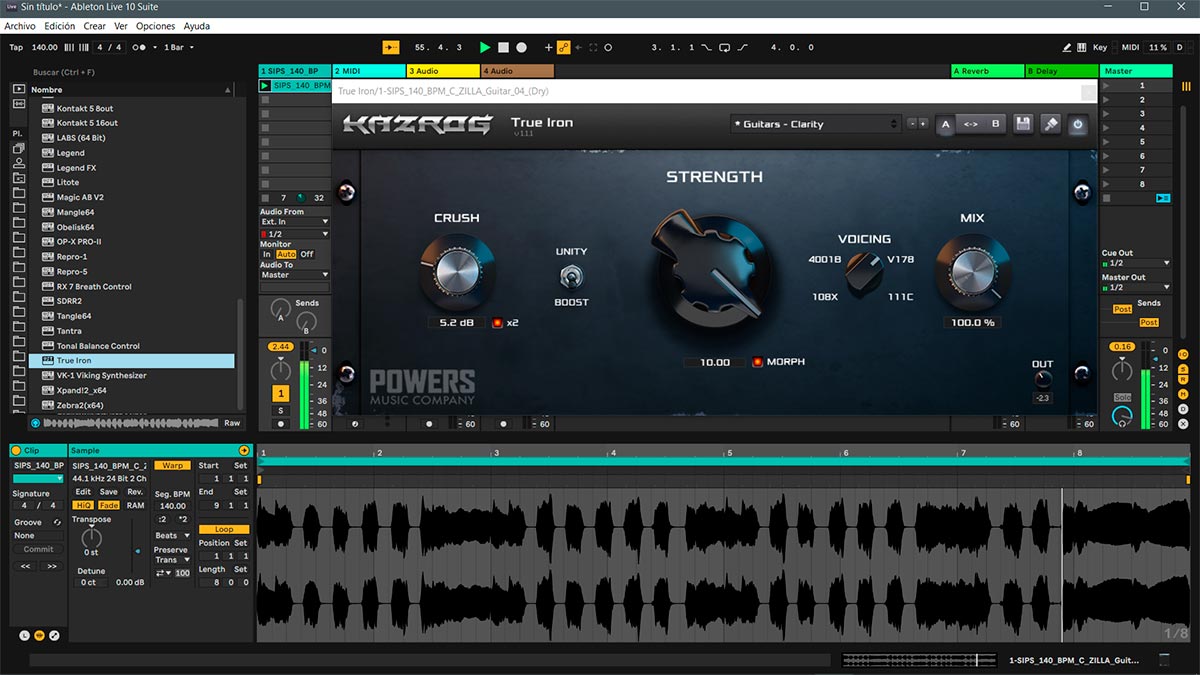The width and height of the screenshot is (1200, 675).
Task: Flip the UNITY/BOOST switch
Action: pyautogui.click(x=572, y=277)
